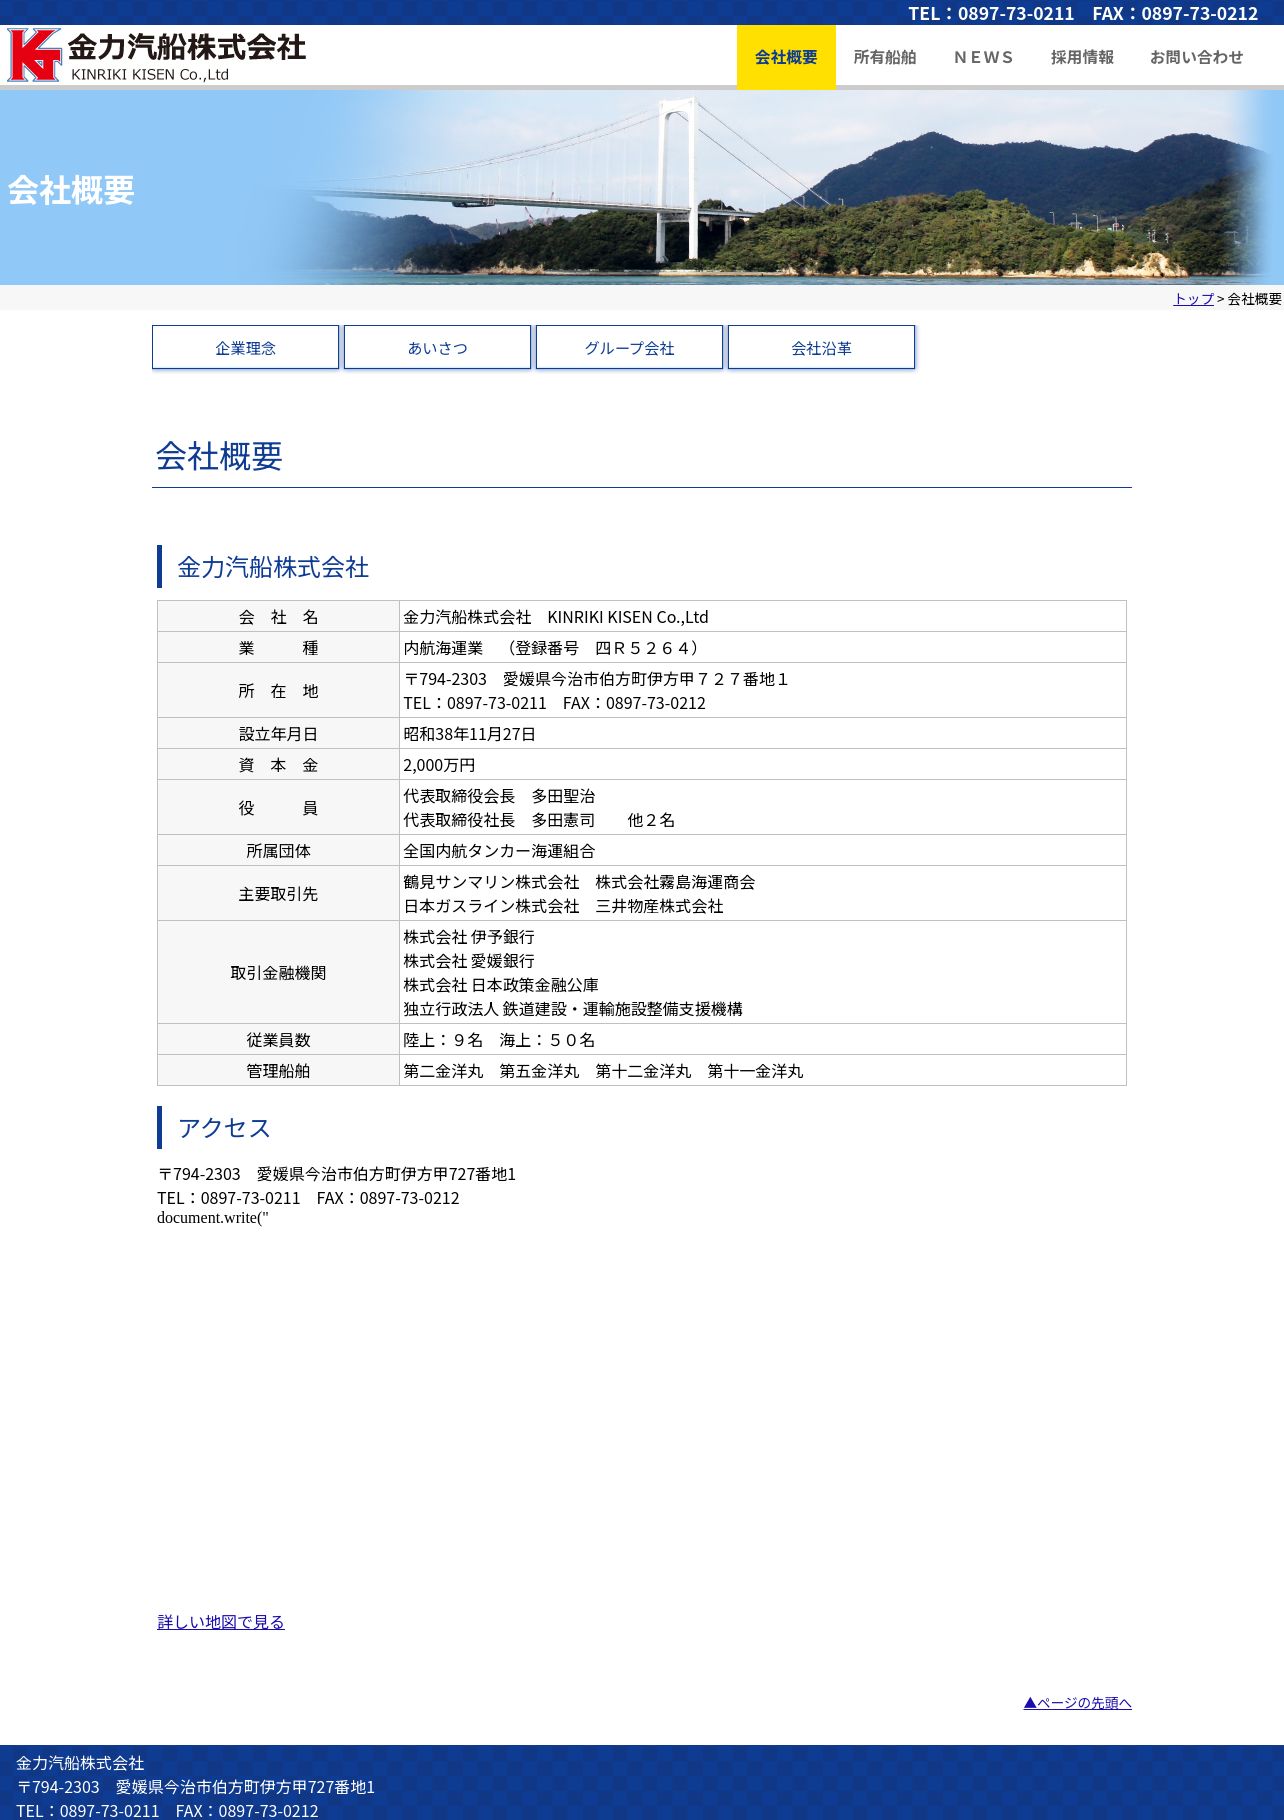Follow the トップ breadcrumb link
This screenshot has height=1820, width=1284.
[x=1193, y=299]
